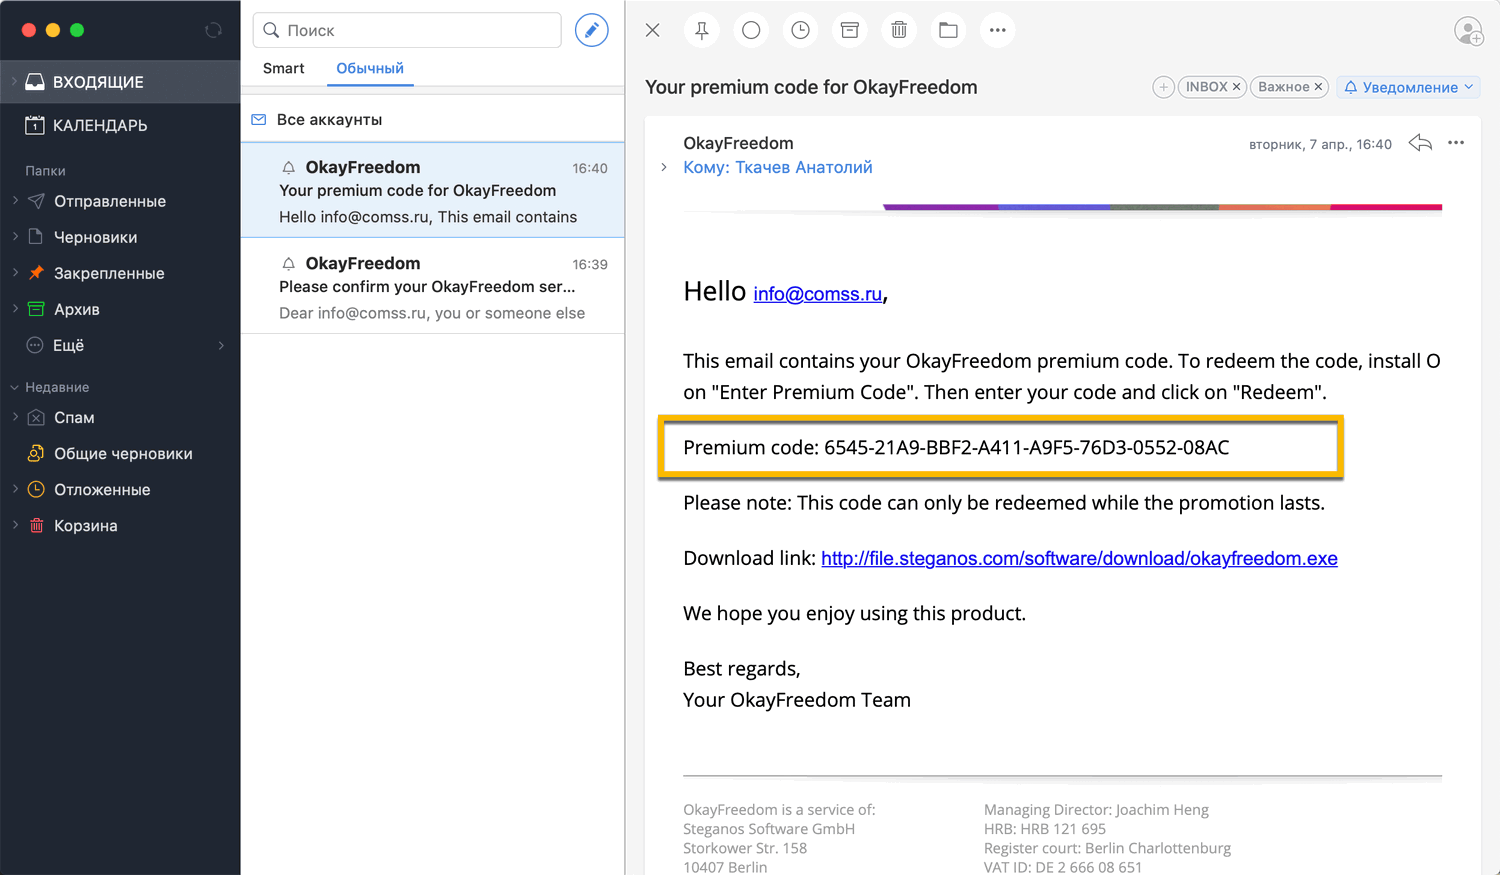Screen dimensions: 1500x875
Task: Pin the email using the pin icon
Action: (702, 30)
